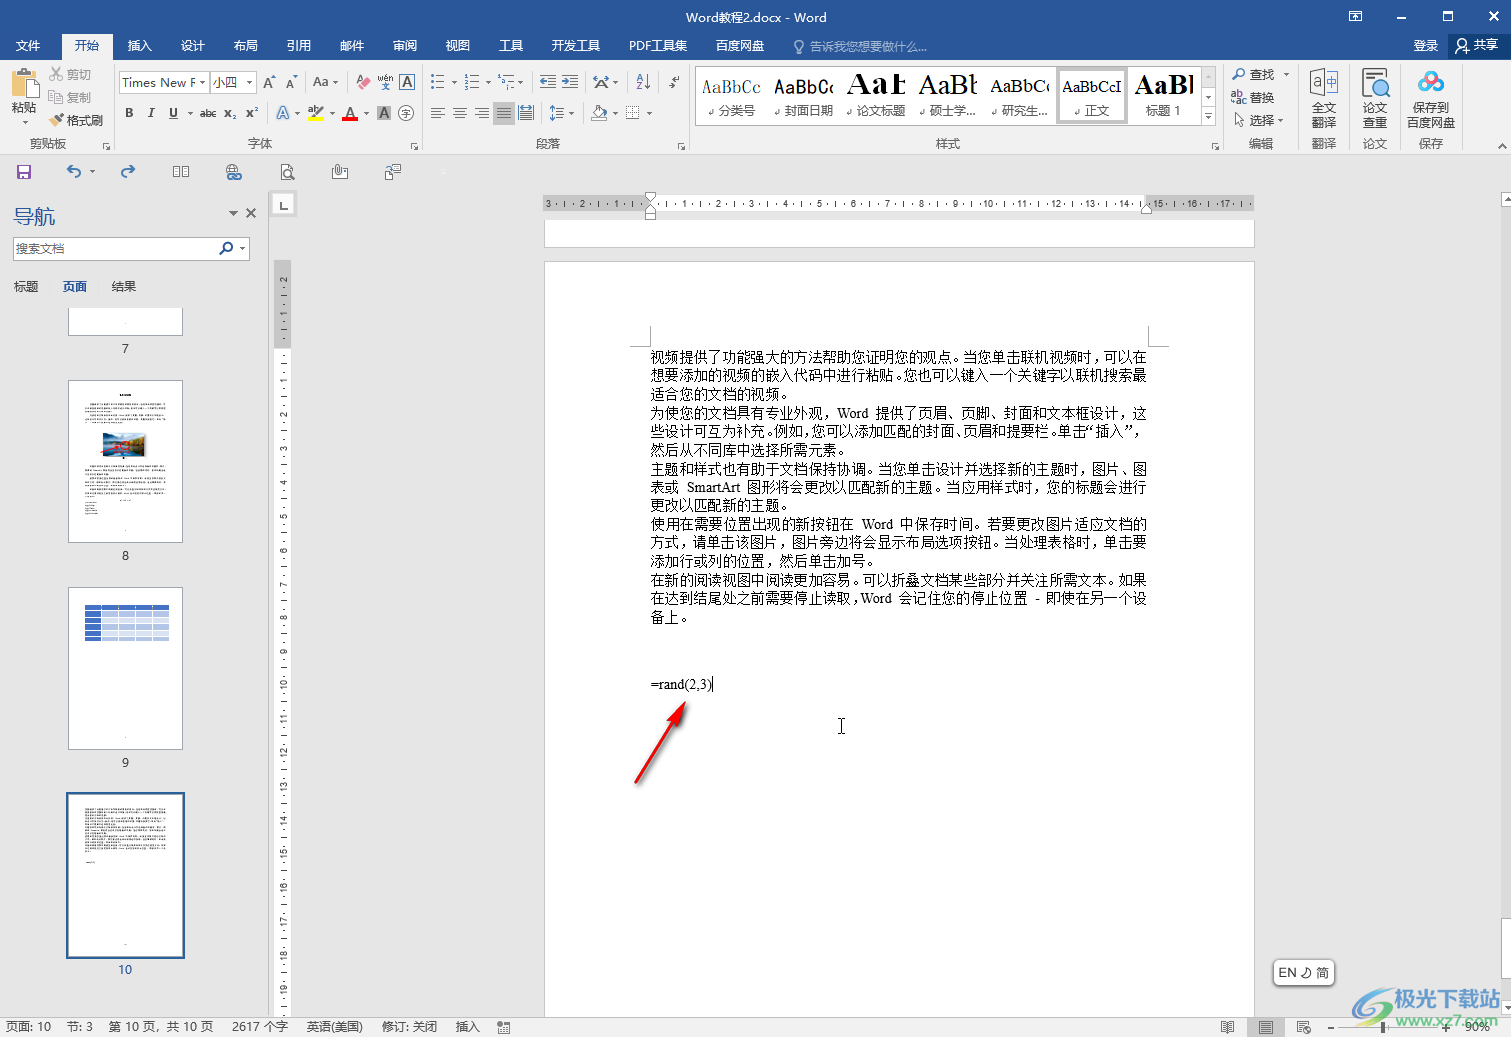
Task: Click the search magnifier in navigation box
Action: [226, 248]
